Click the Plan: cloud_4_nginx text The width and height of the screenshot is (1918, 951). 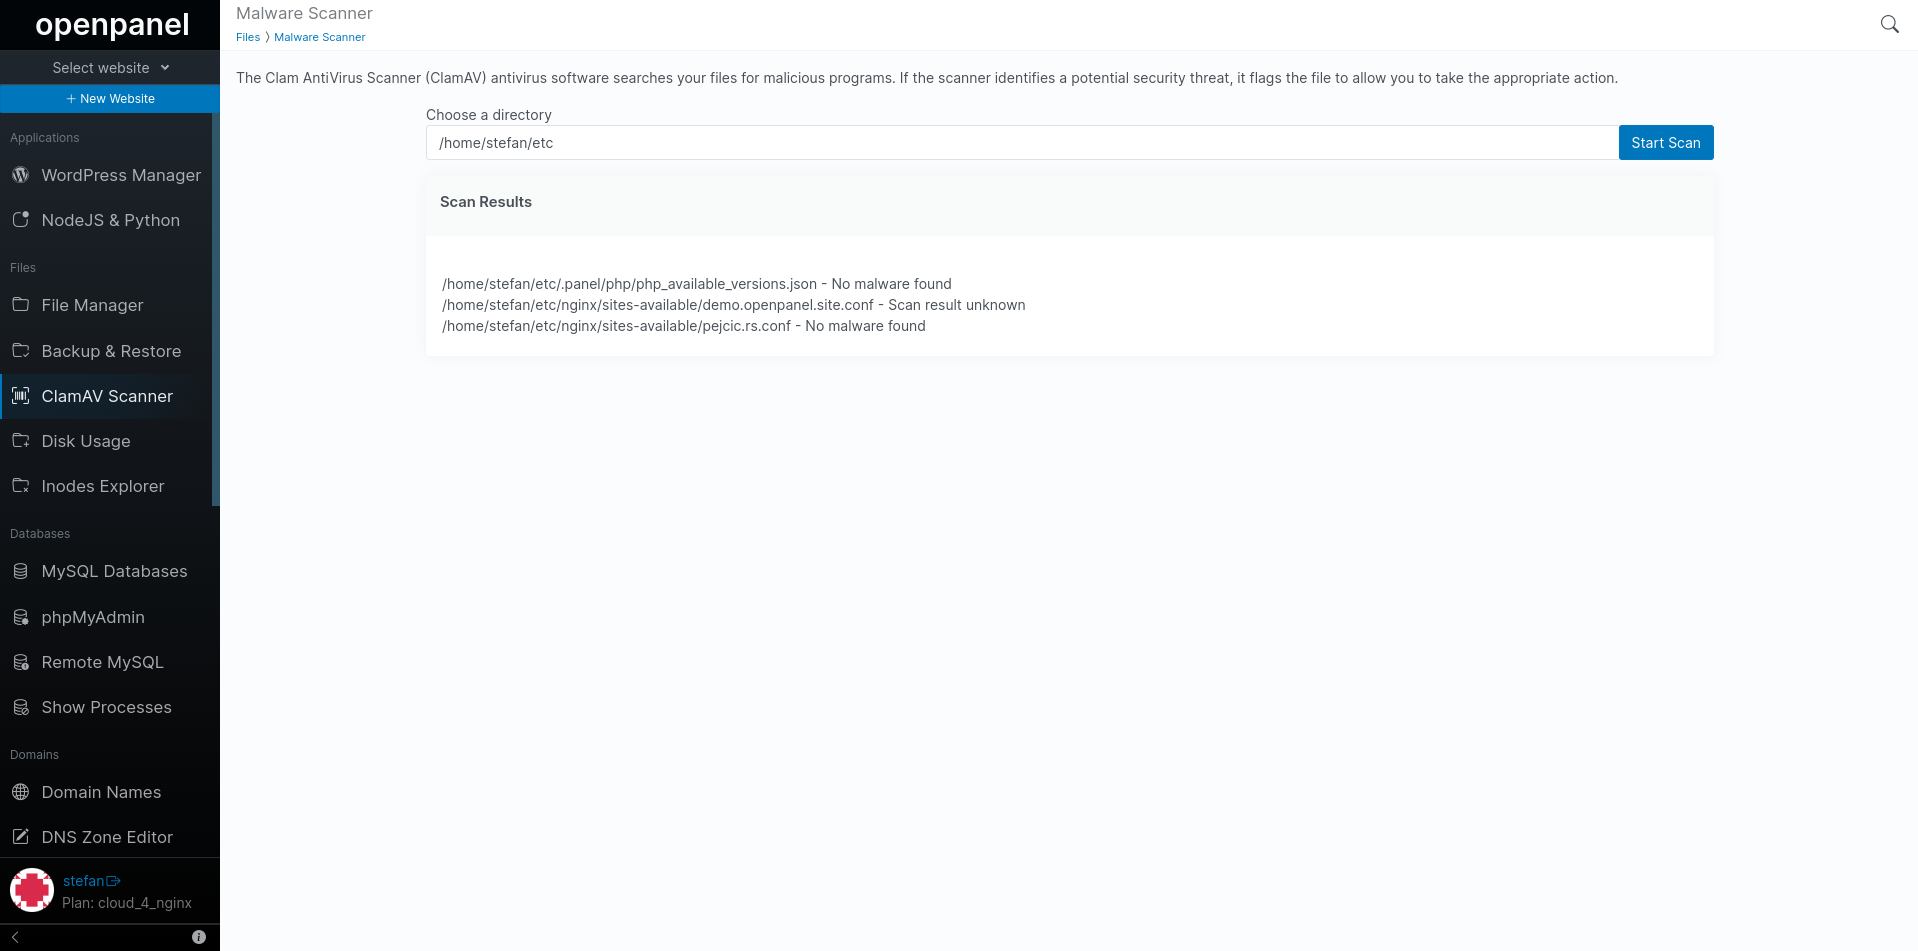click(127, 903)
